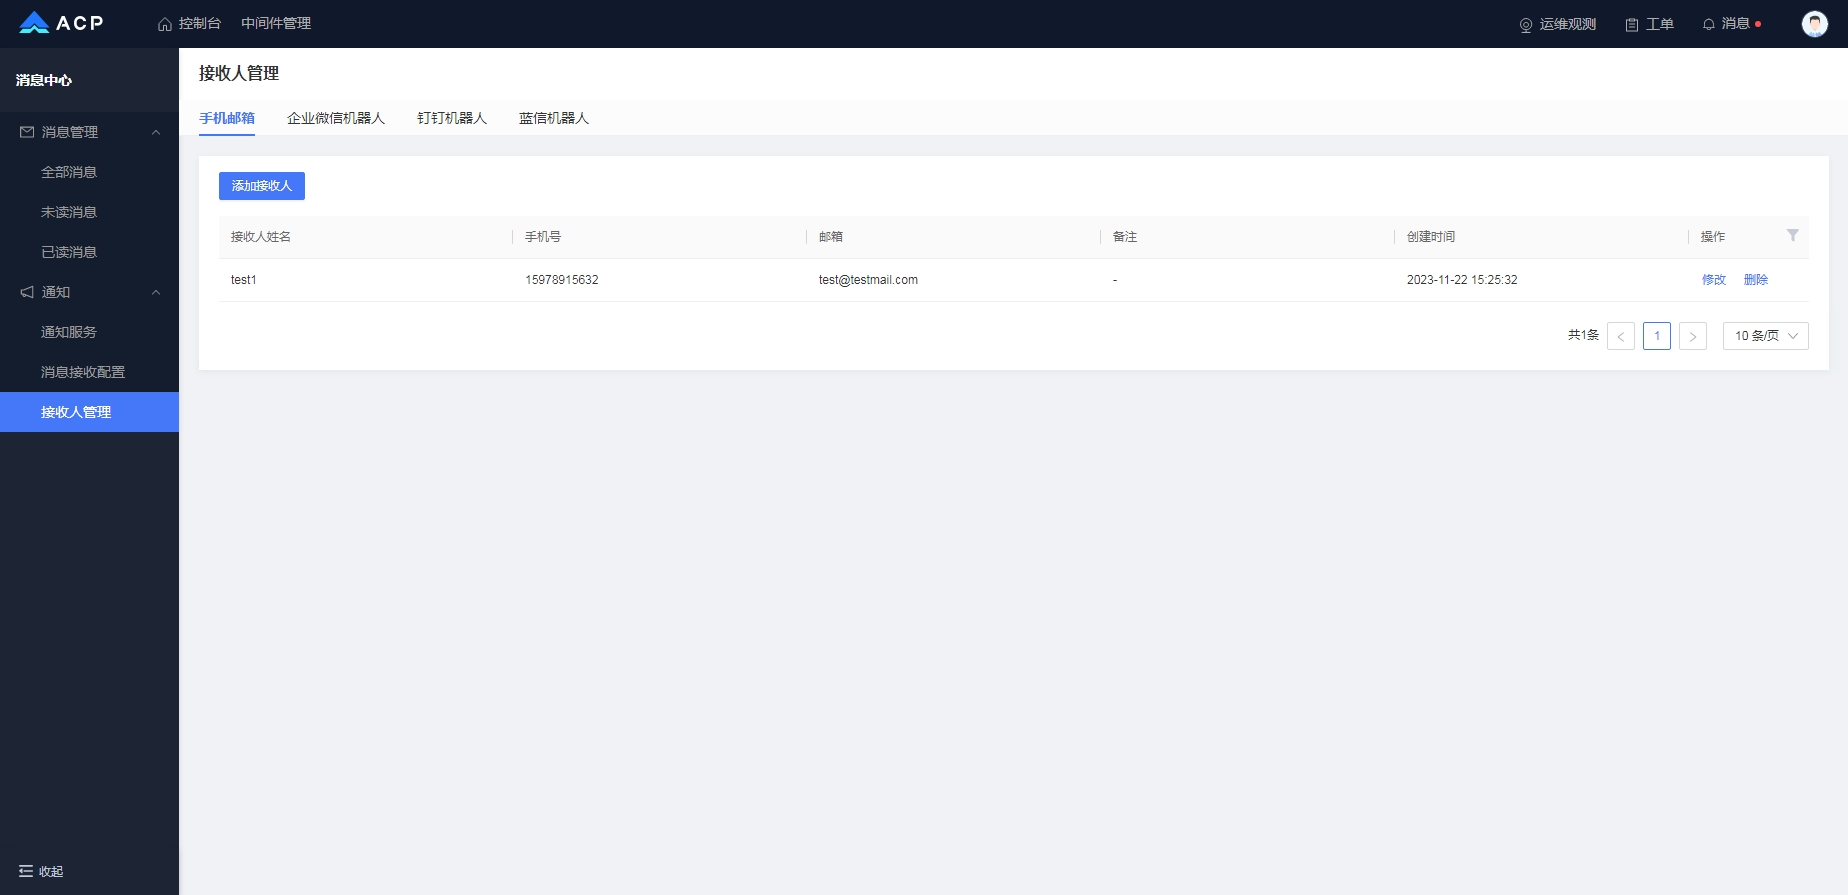Click creation time 2023-11-22 15:25:32
The width and height of the screenshot is (1848, 895).
1462,280
